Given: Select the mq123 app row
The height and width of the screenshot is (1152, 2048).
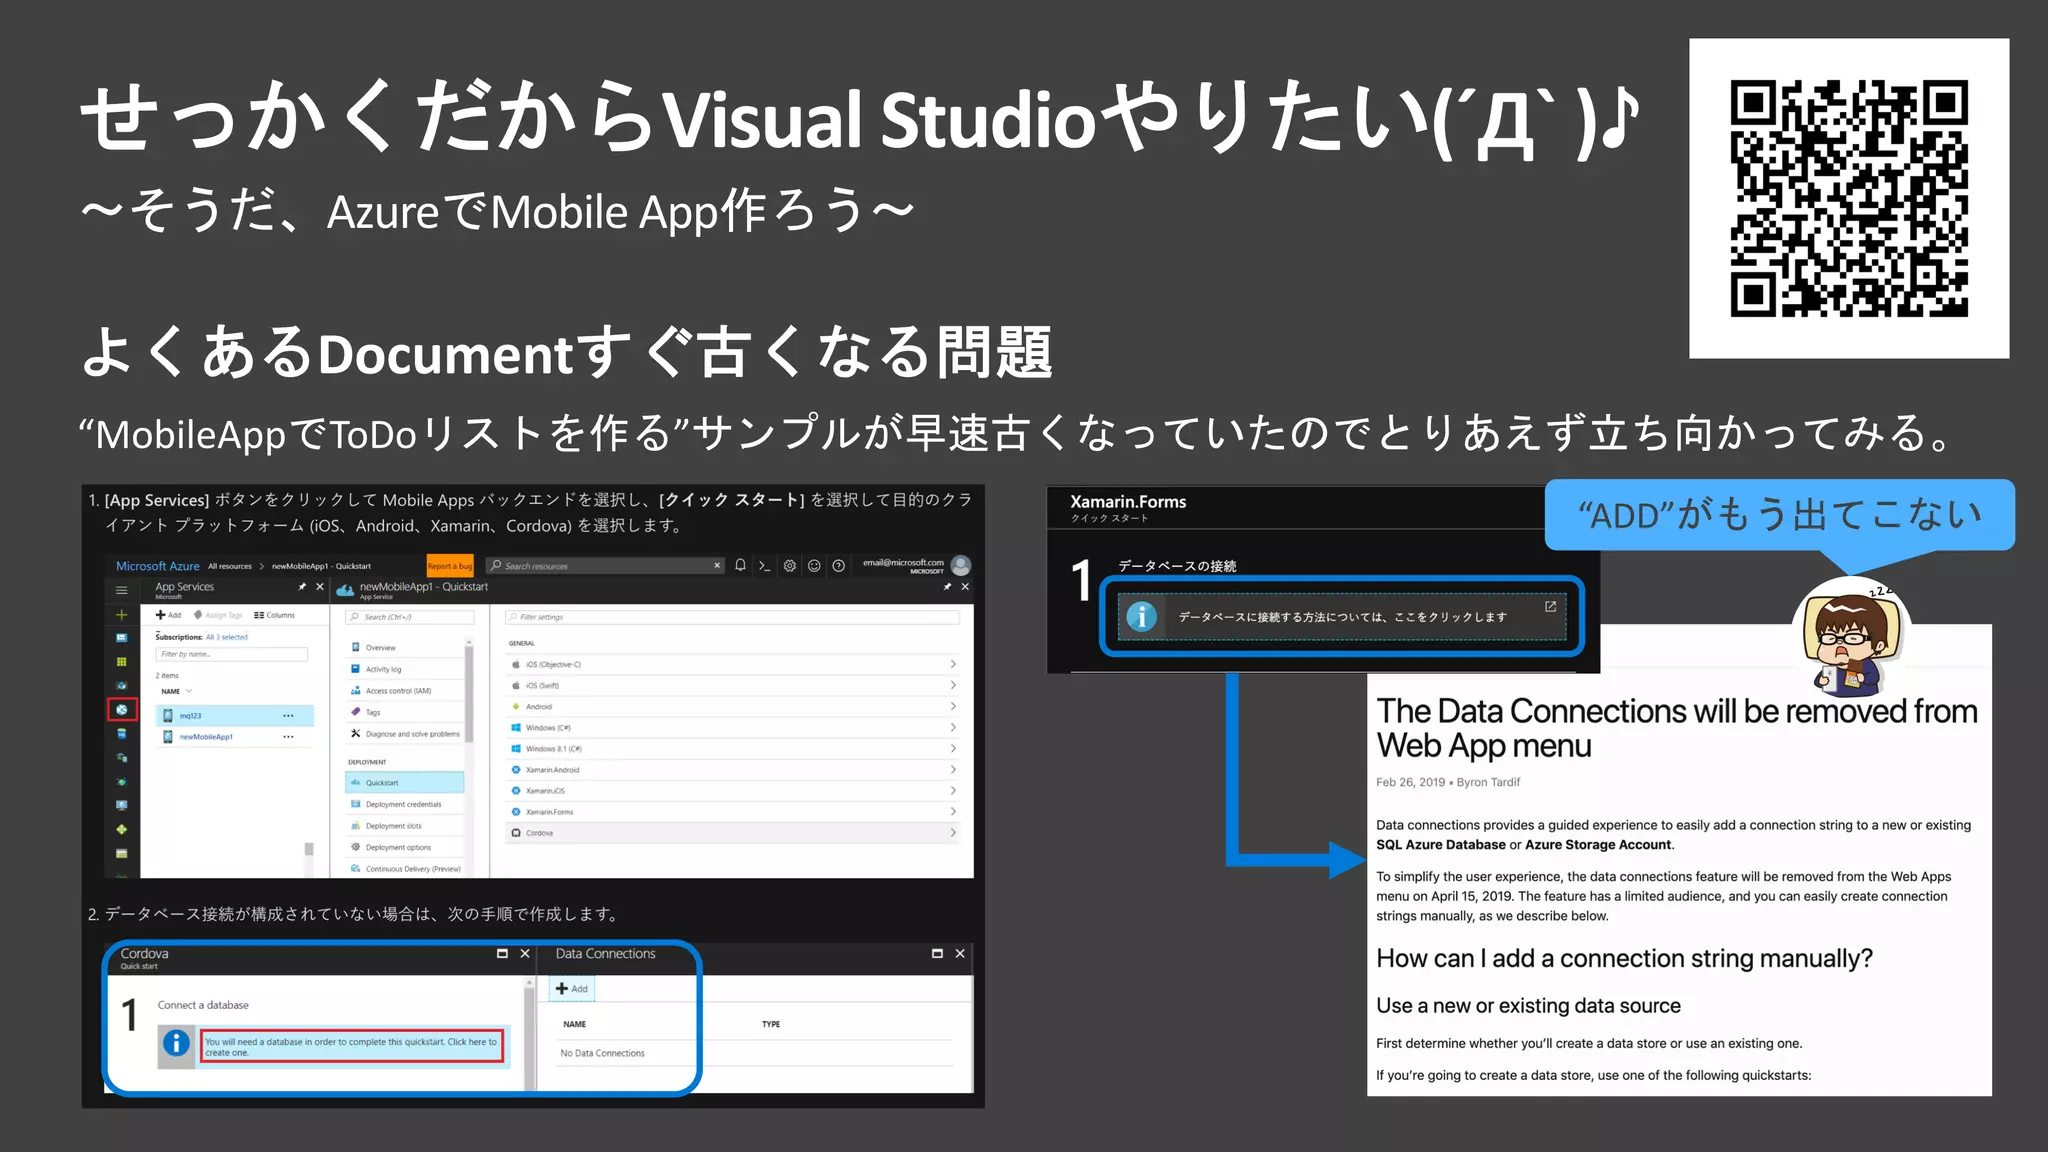Looking at the screenshot, I should tap(235, 715).
